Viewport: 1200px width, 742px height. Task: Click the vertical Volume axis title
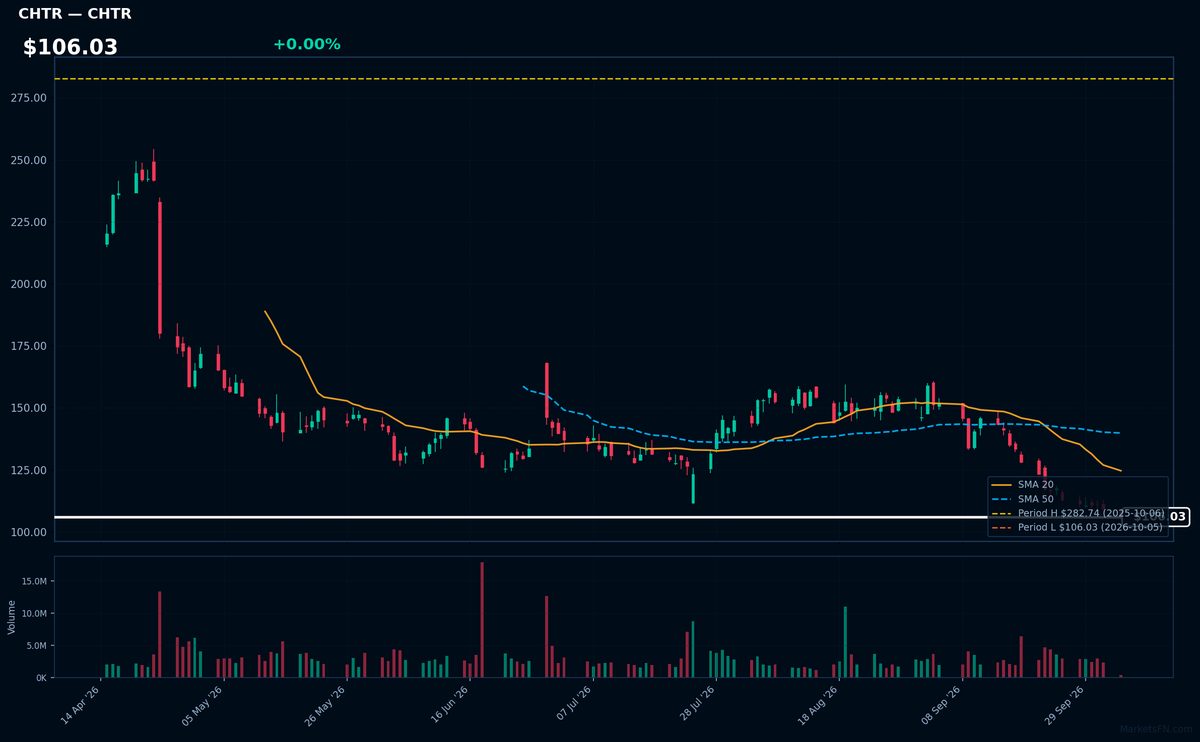(x=11, y=617)
